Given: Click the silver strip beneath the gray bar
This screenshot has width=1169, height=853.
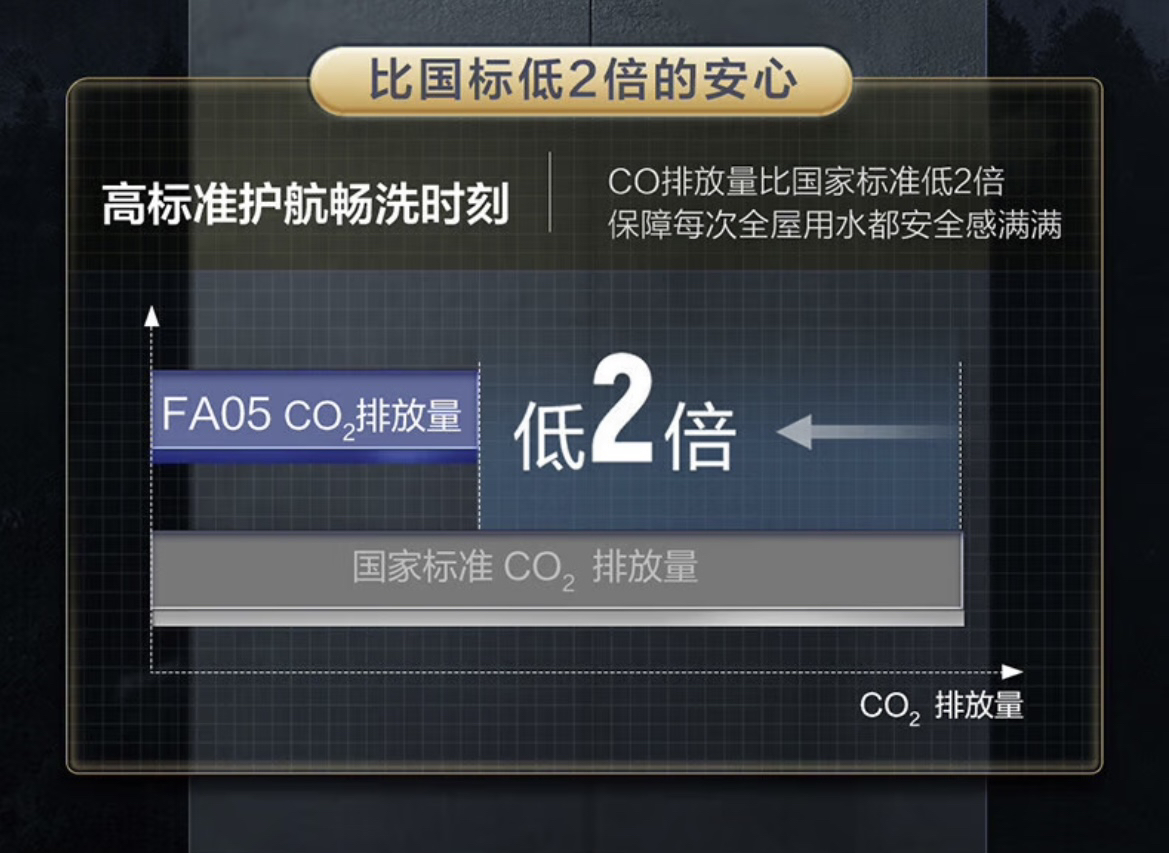Looking at the screenshot, I should coord(558,618).
